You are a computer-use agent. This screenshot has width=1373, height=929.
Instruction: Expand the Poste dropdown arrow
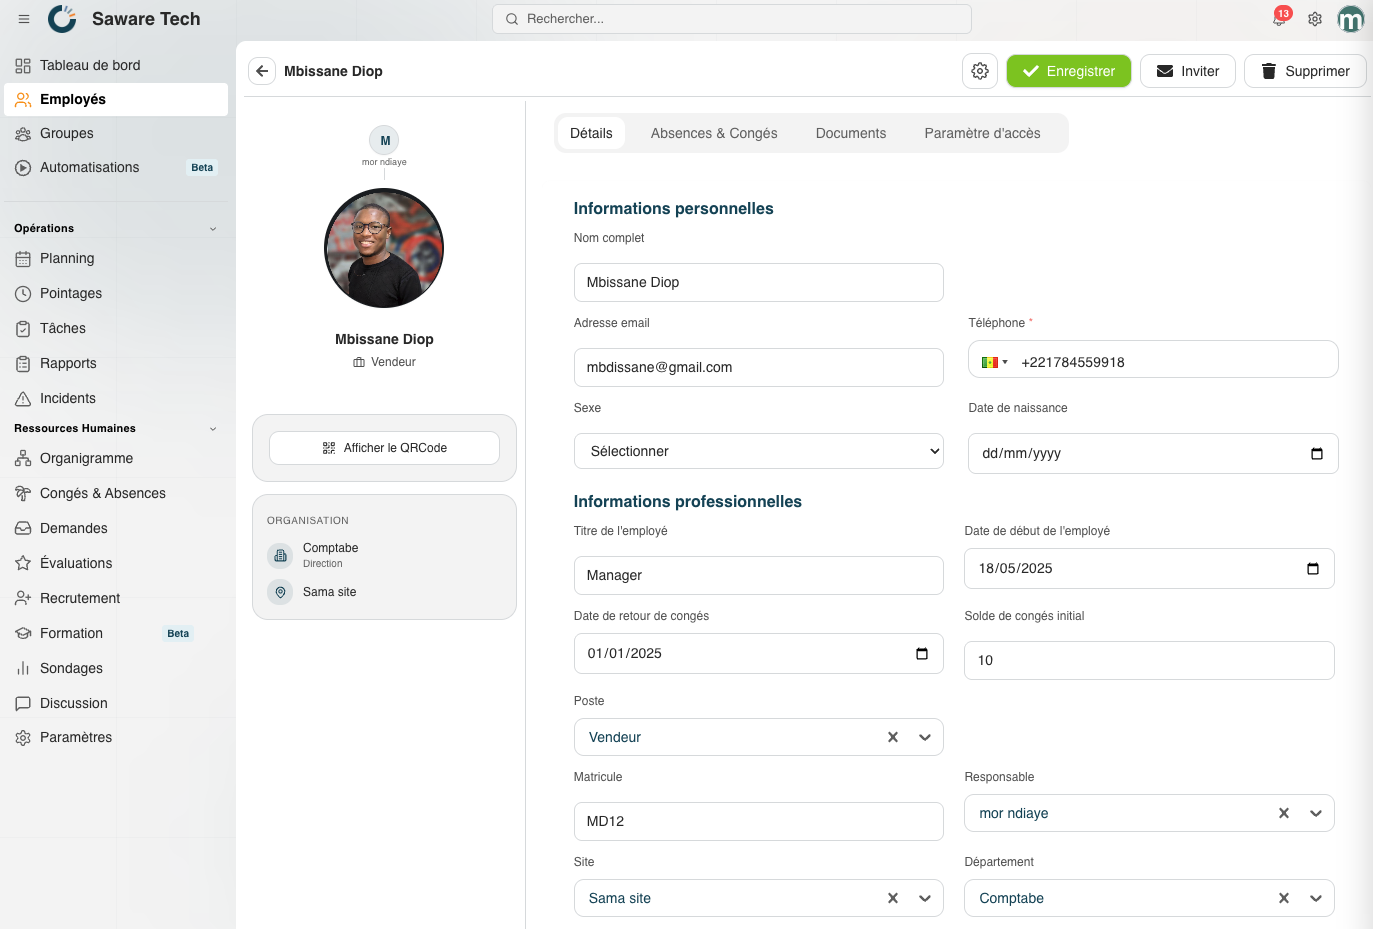tap(925, 737)
